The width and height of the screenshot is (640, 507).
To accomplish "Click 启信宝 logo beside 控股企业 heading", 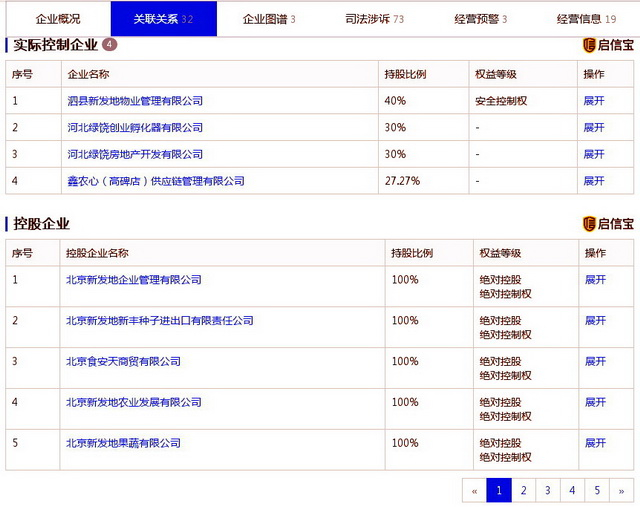I will point(608,224).
